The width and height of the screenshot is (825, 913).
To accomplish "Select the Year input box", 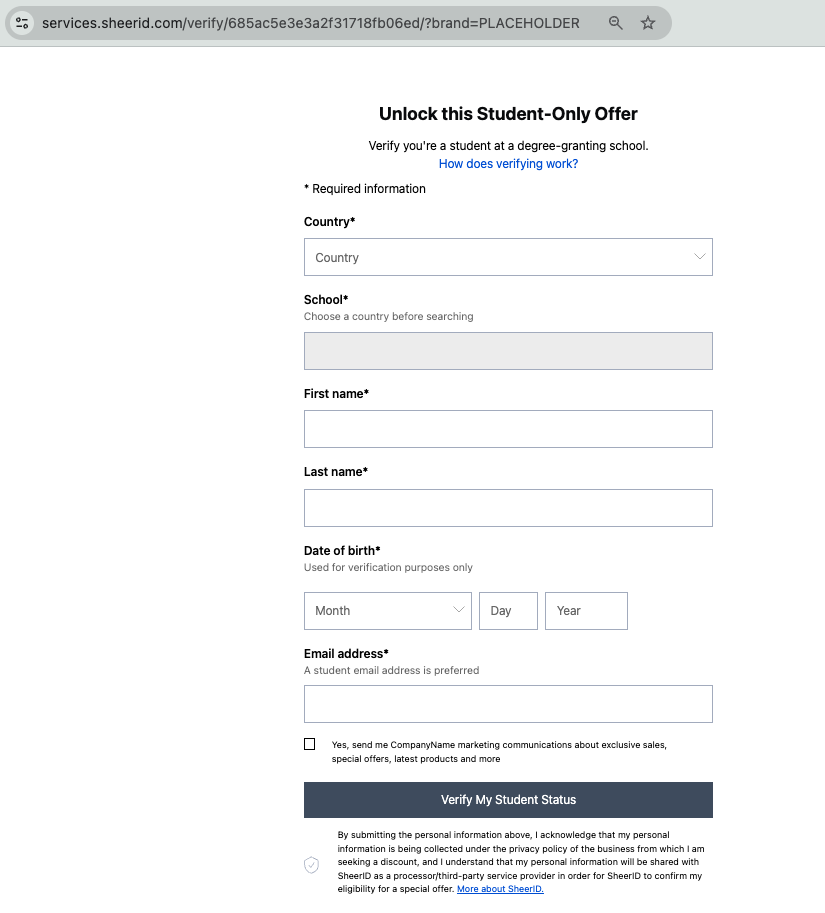I will (x=586, y=611).
